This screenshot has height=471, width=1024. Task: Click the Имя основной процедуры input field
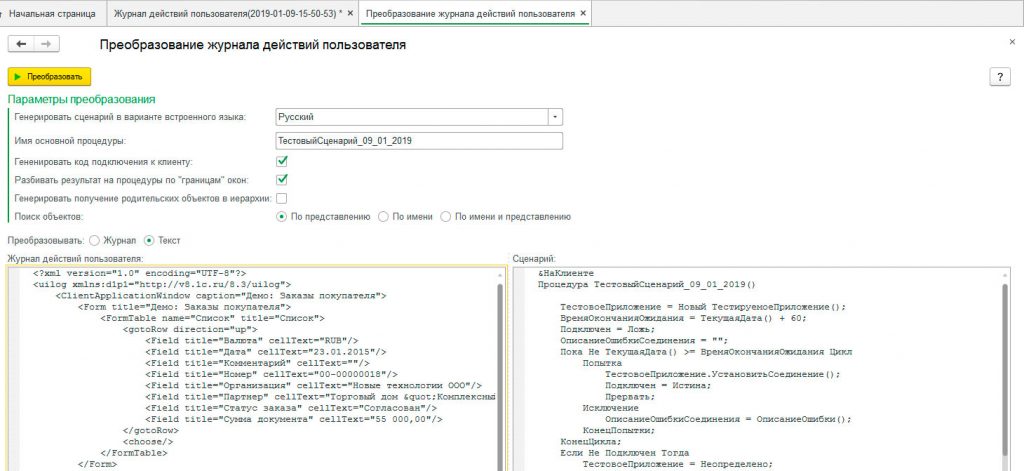click(x=418, y=141)
